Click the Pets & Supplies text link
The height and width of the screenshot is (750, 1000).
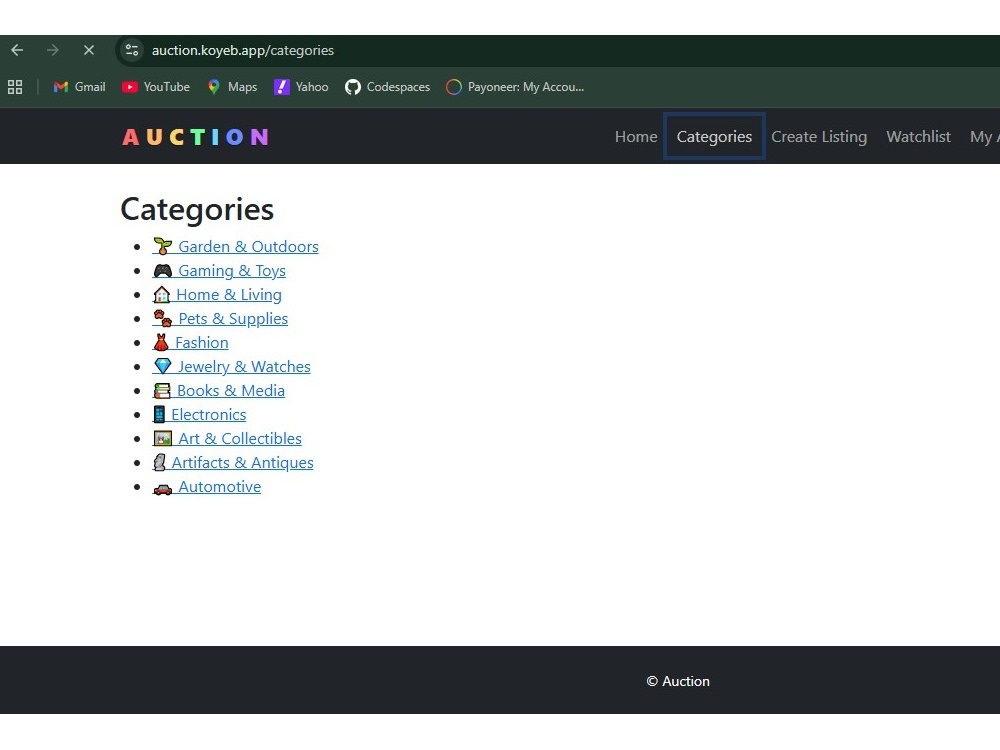click(233, 319)
